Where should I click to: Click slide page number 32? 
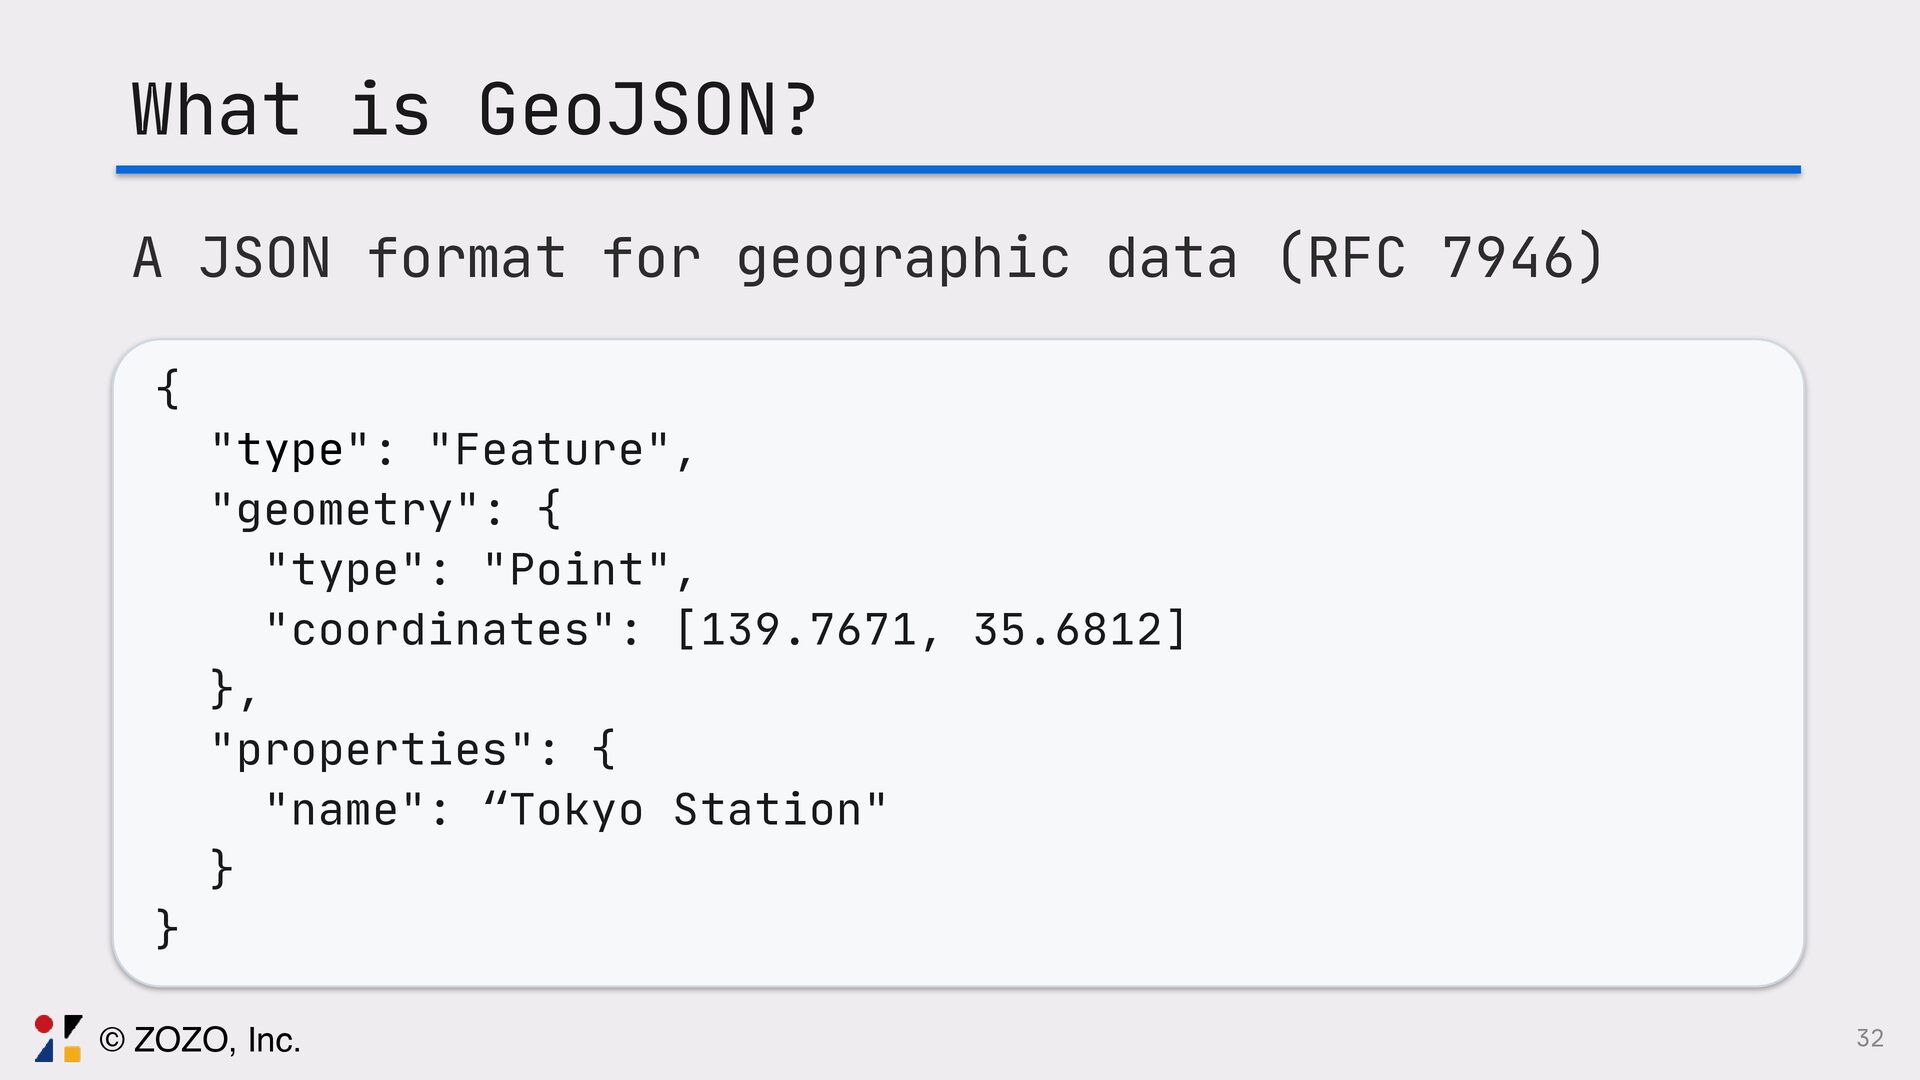[1869, 1038]
